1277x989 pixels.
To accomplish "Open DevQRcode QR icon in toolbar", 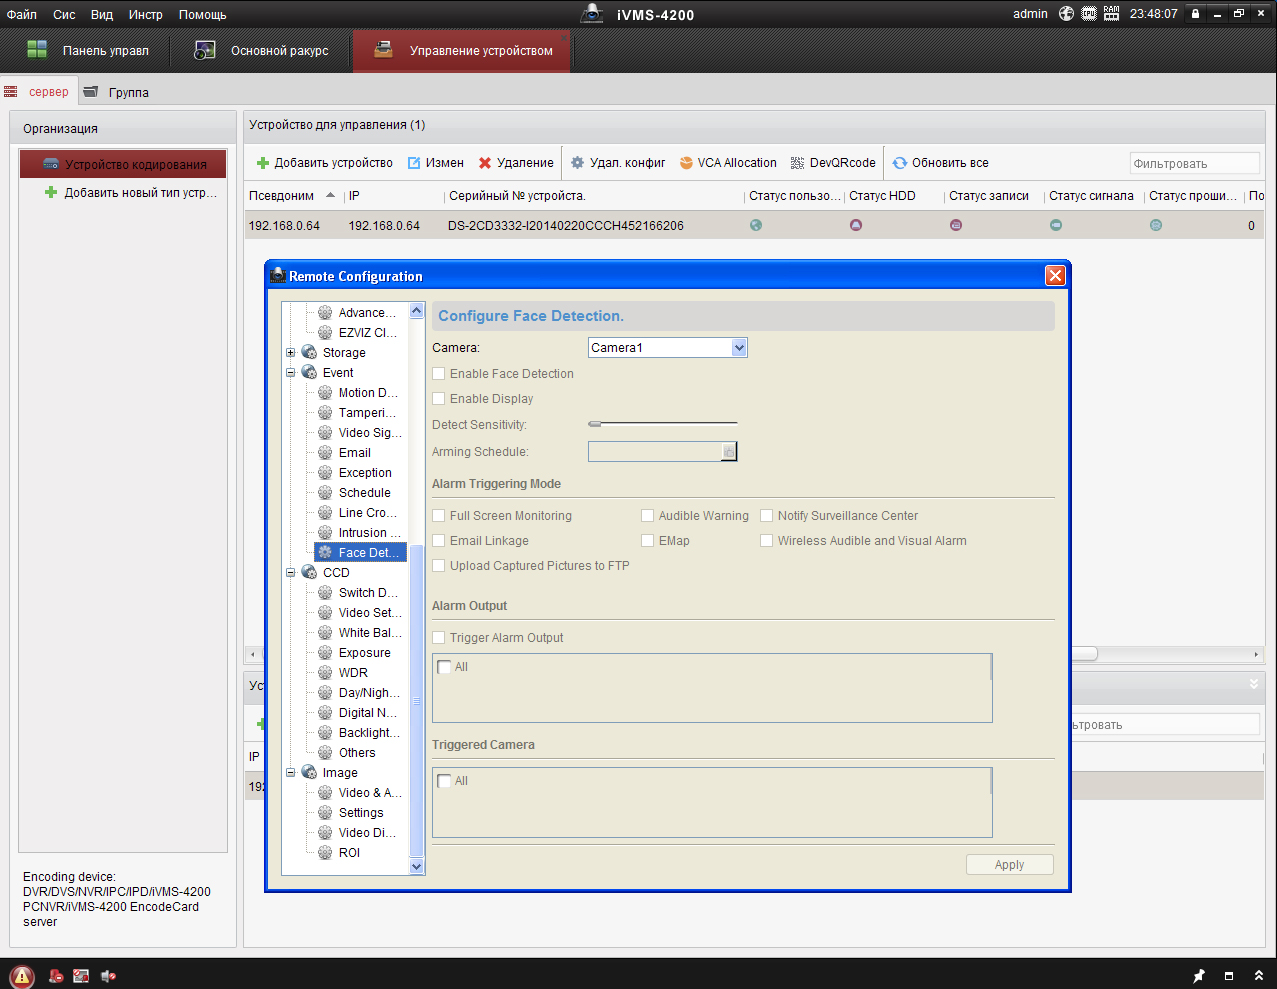I will click(797, 163).
